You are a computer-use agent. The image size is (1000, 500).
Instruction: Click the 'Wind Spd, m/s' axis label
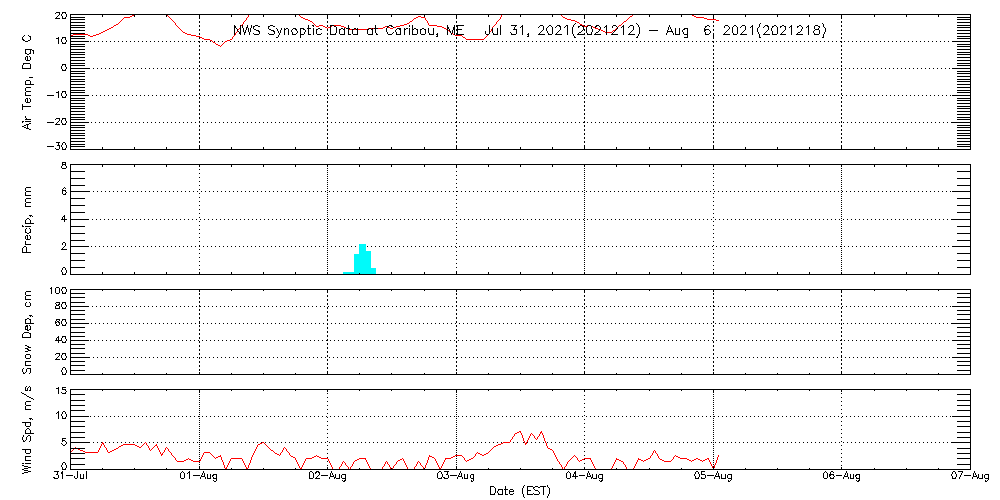tap(28, 428)
